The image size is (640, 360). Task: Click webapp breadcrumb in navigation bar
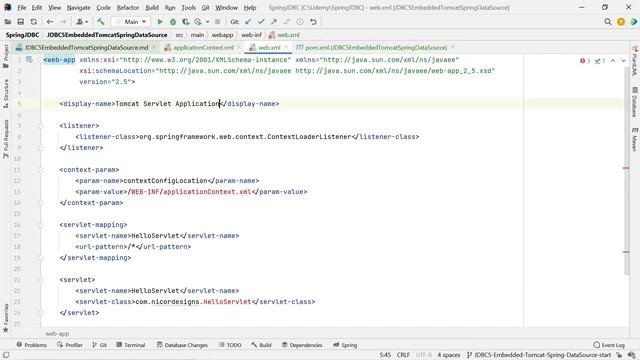point(222,35)
